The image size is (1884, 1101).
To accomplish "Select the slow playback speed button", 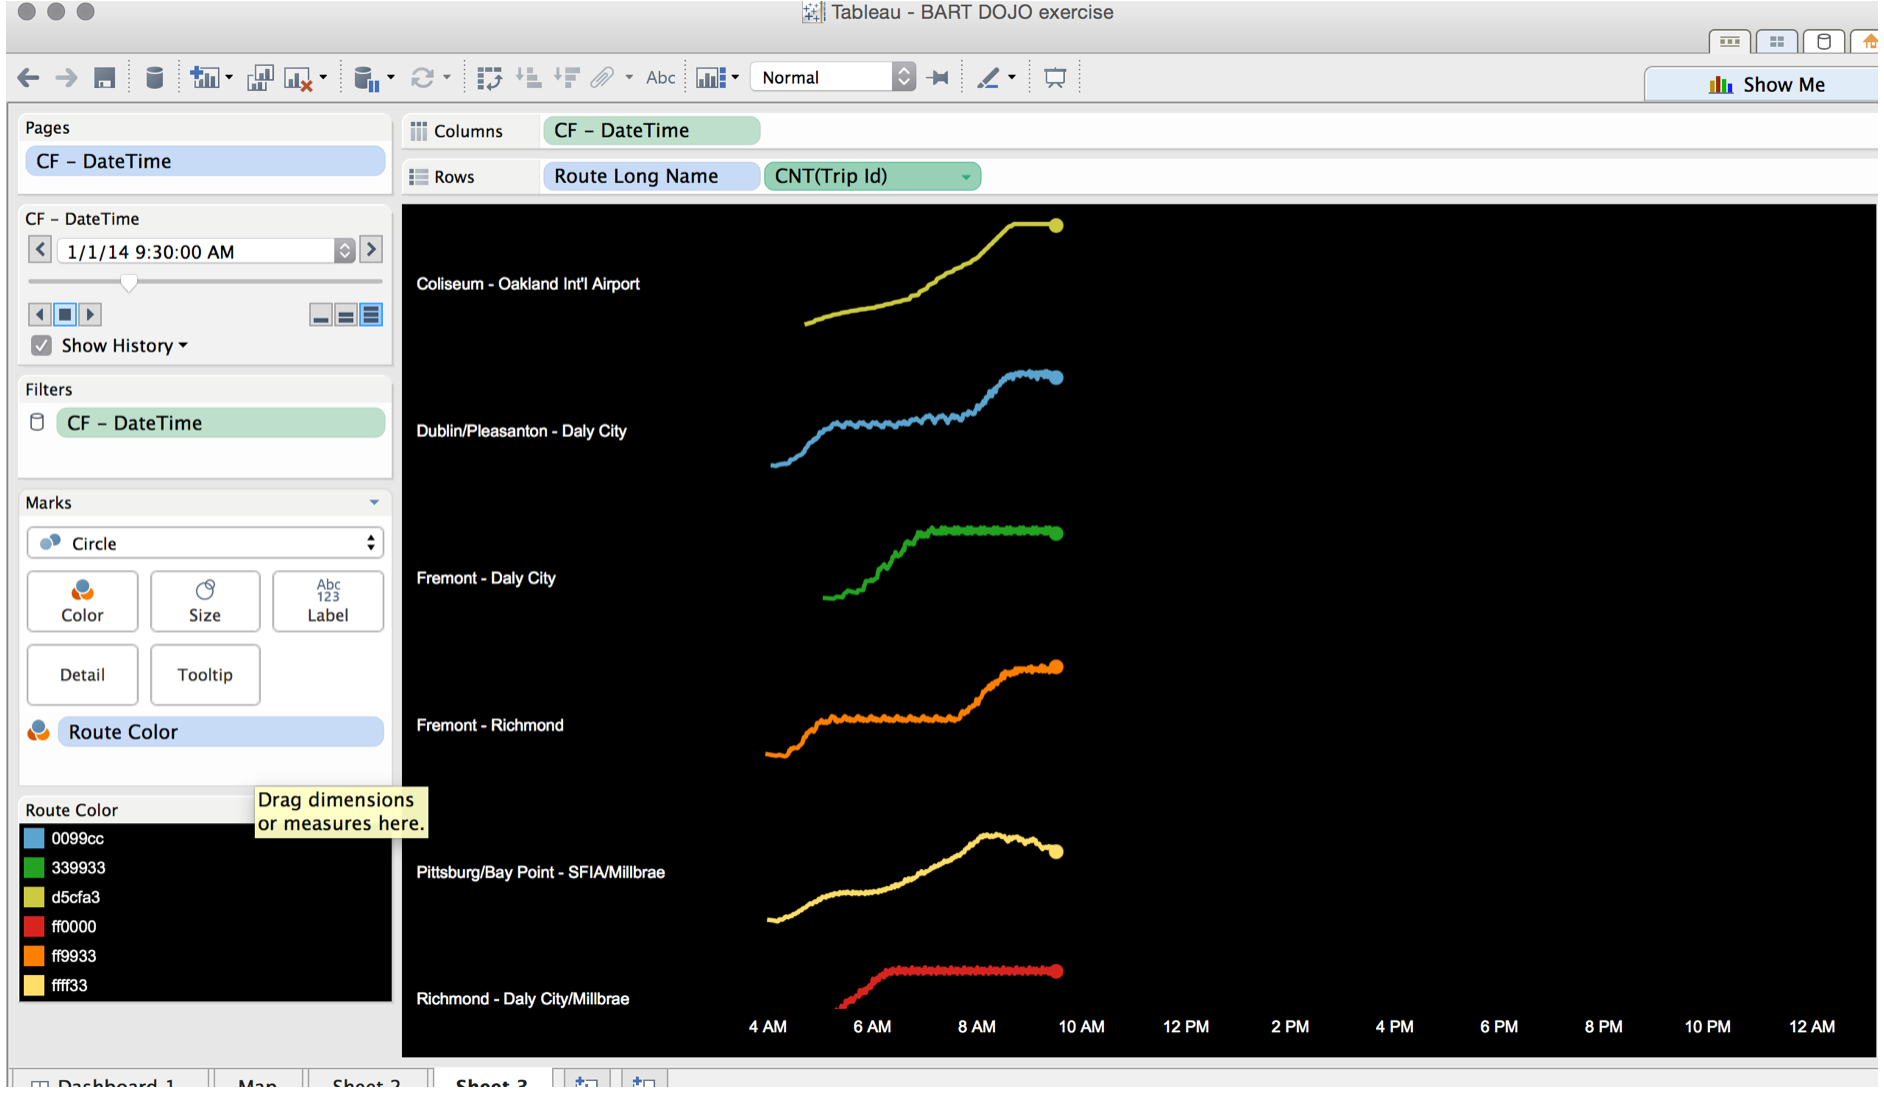I will 321,316.
